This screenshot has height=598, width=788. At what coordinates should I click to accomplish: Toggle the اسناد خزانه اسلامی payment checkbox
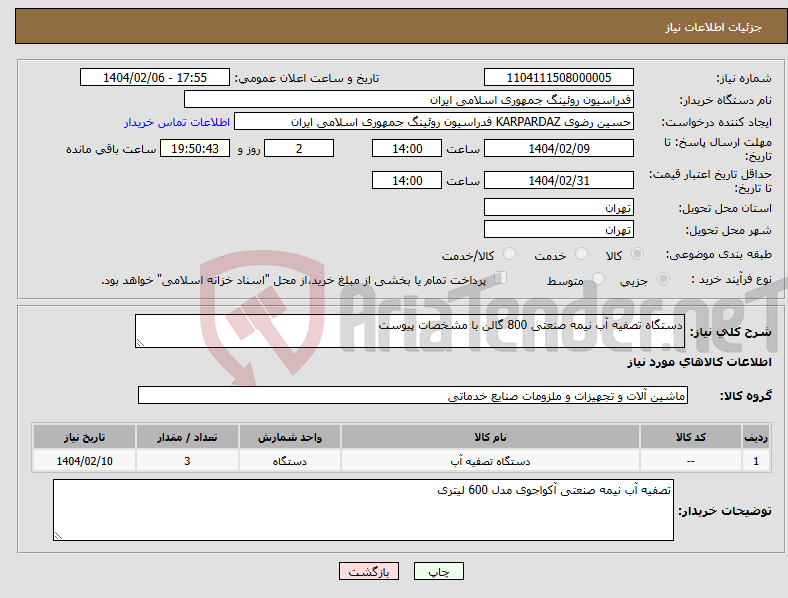coord(501,277)
